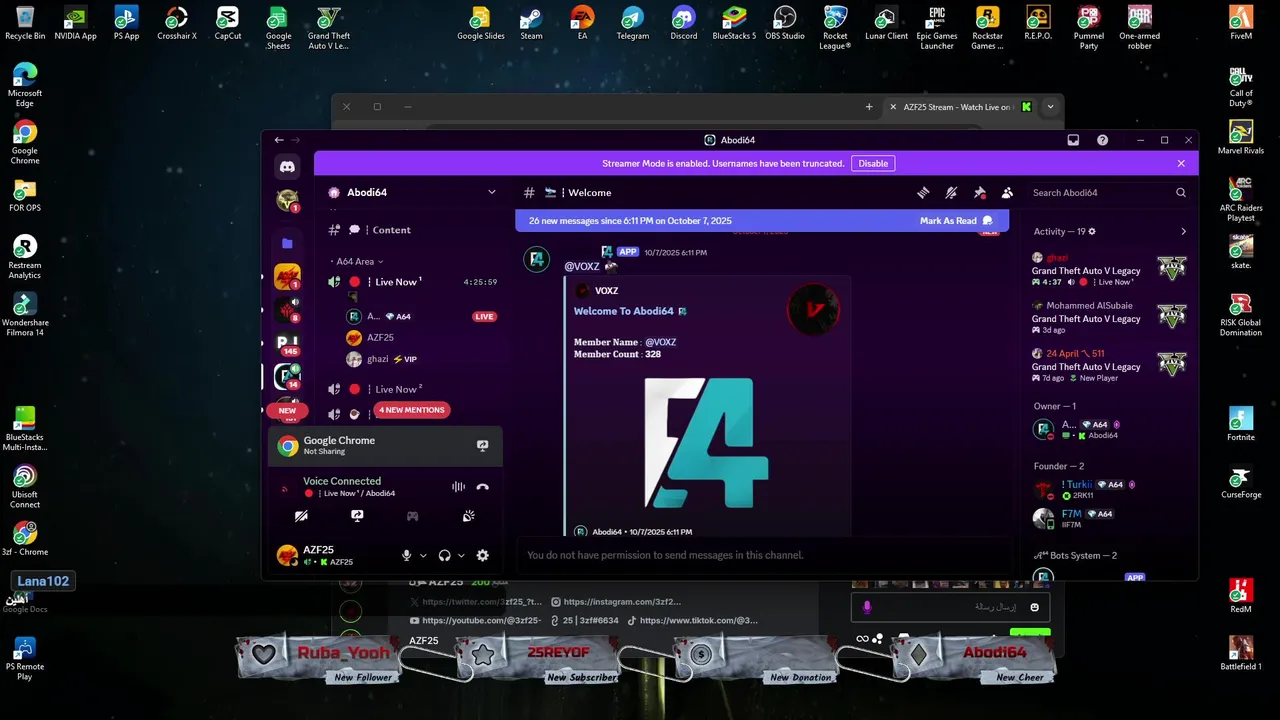Click the search magnifier in Search Abodi64
Viewport: 1280px width, 720px height.
point(1181,193)
